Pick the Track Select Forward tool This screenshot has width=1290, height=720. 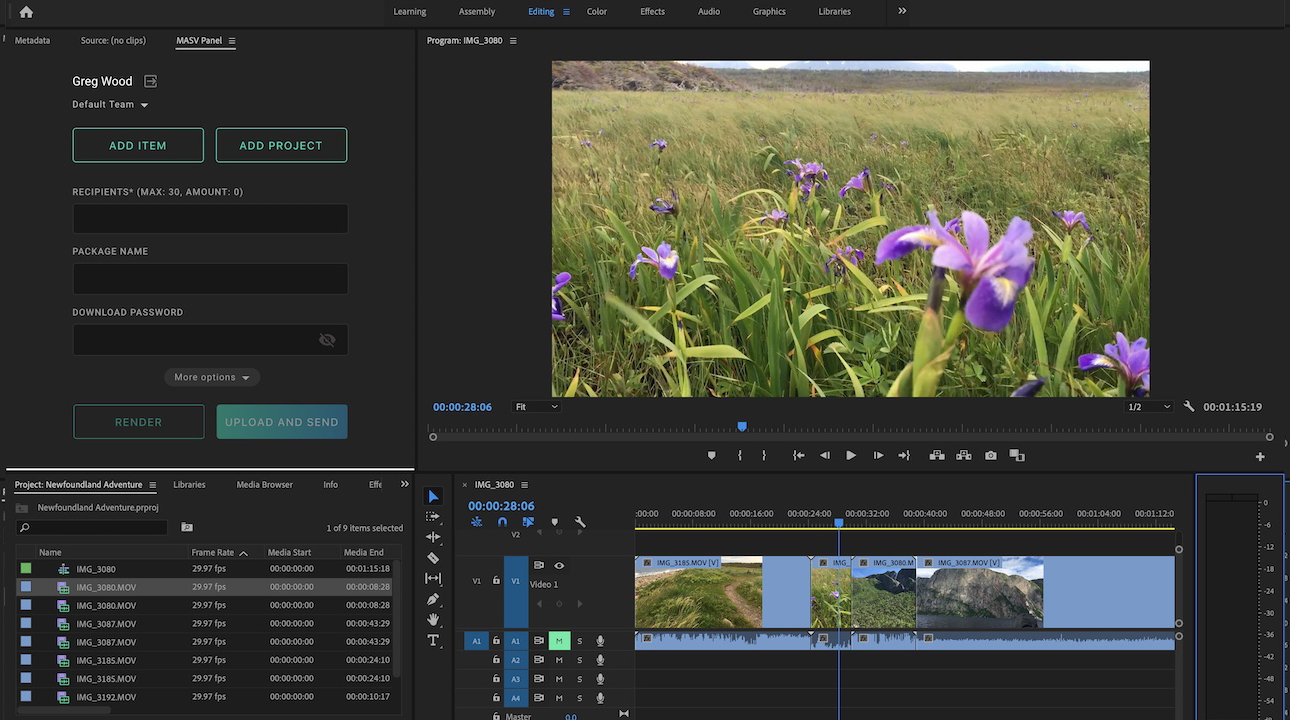point(433,517)
